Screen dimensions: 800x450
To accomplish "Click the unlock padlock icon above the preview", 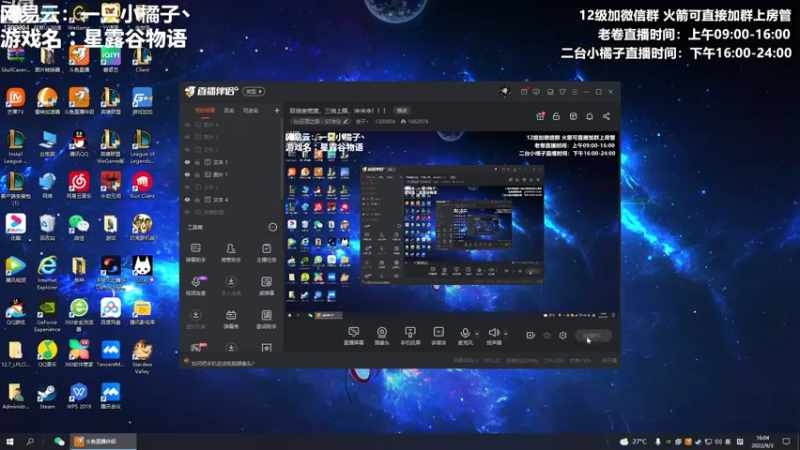I will point(556,116).
